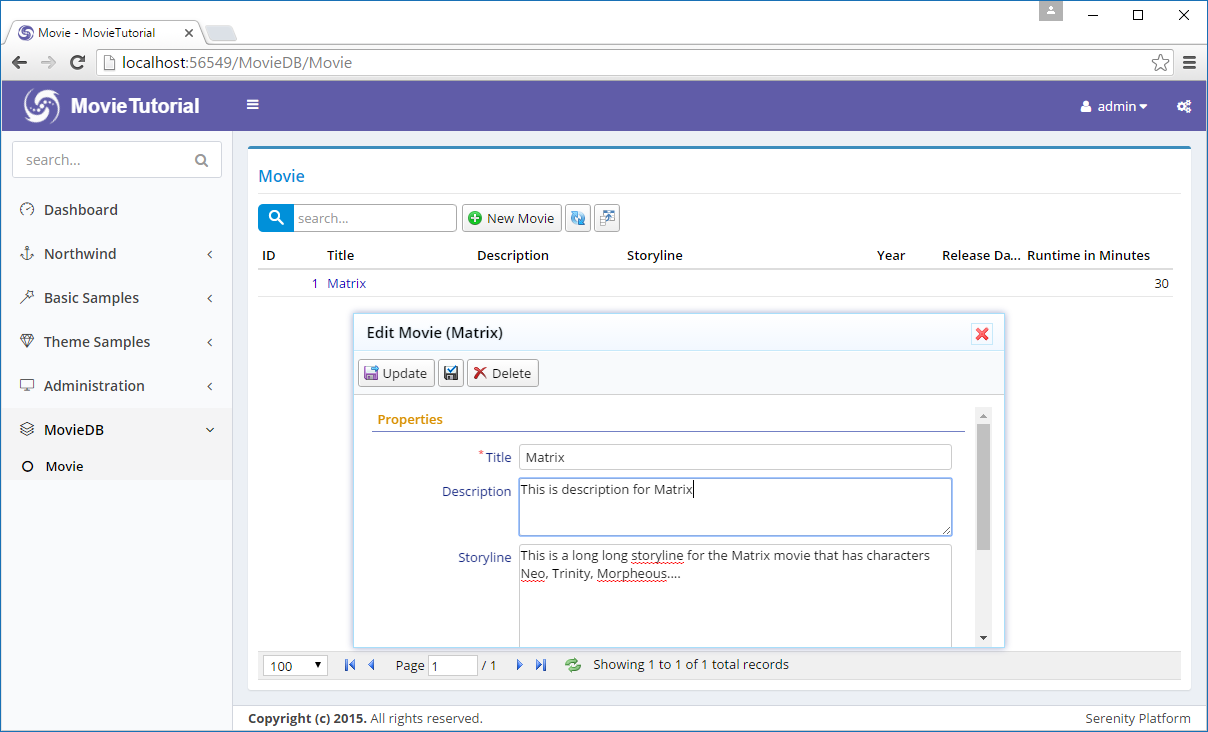The image size is (1208, 732).
Task: Click the Delete button in dialog
Action: click(503, 373)
